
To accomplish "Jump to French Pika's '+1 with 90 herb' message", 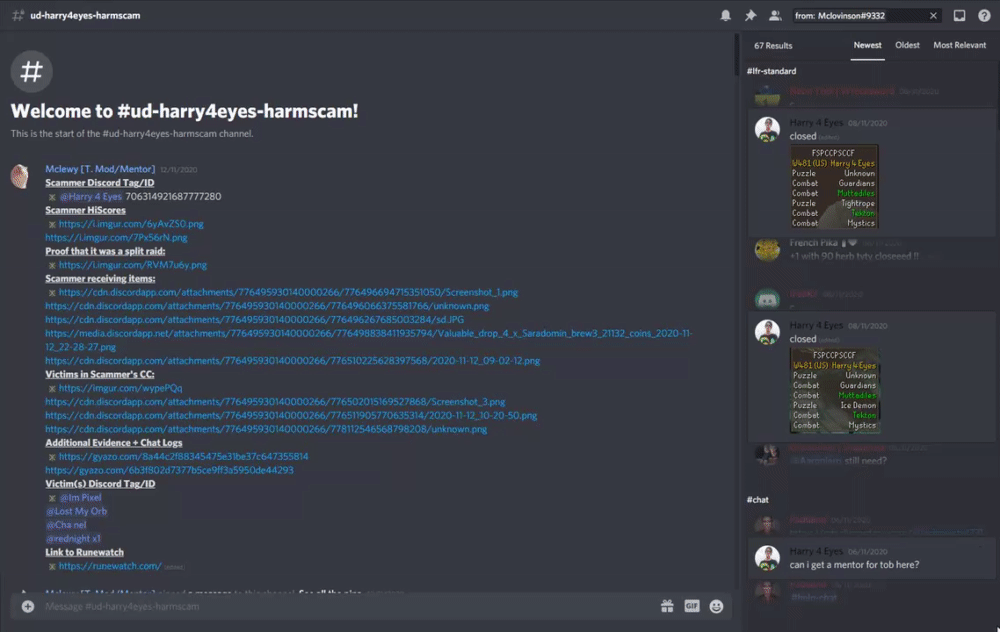I will (x=871, y=249).
